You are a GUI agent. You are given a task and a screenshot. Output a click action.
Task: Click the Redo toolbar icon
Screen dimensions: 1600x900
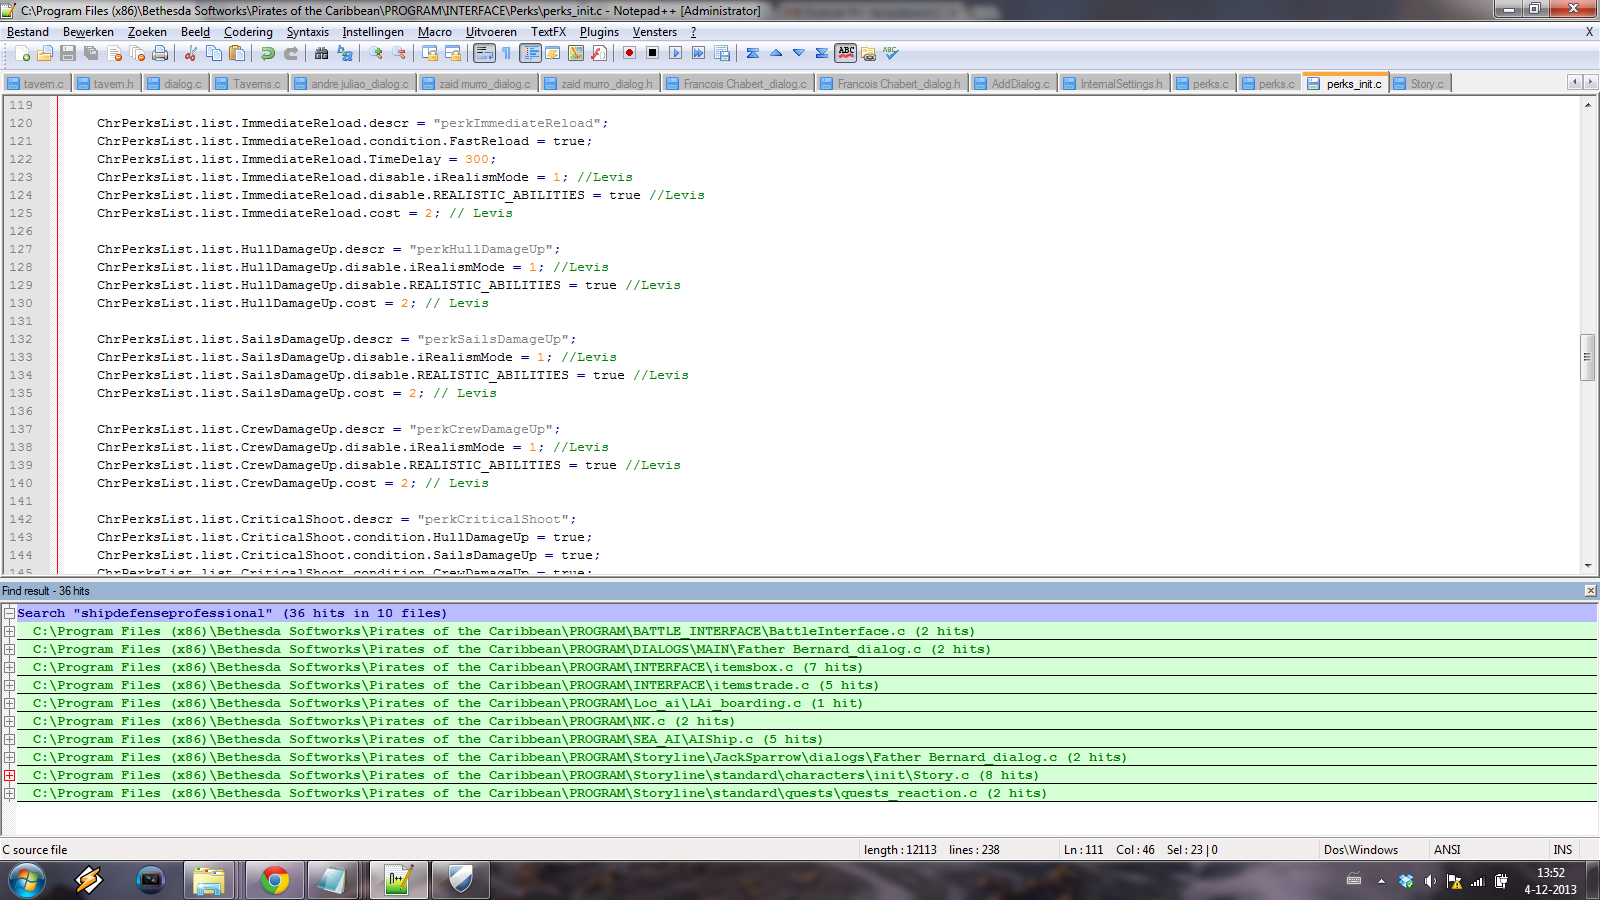[x=291, y=53]
